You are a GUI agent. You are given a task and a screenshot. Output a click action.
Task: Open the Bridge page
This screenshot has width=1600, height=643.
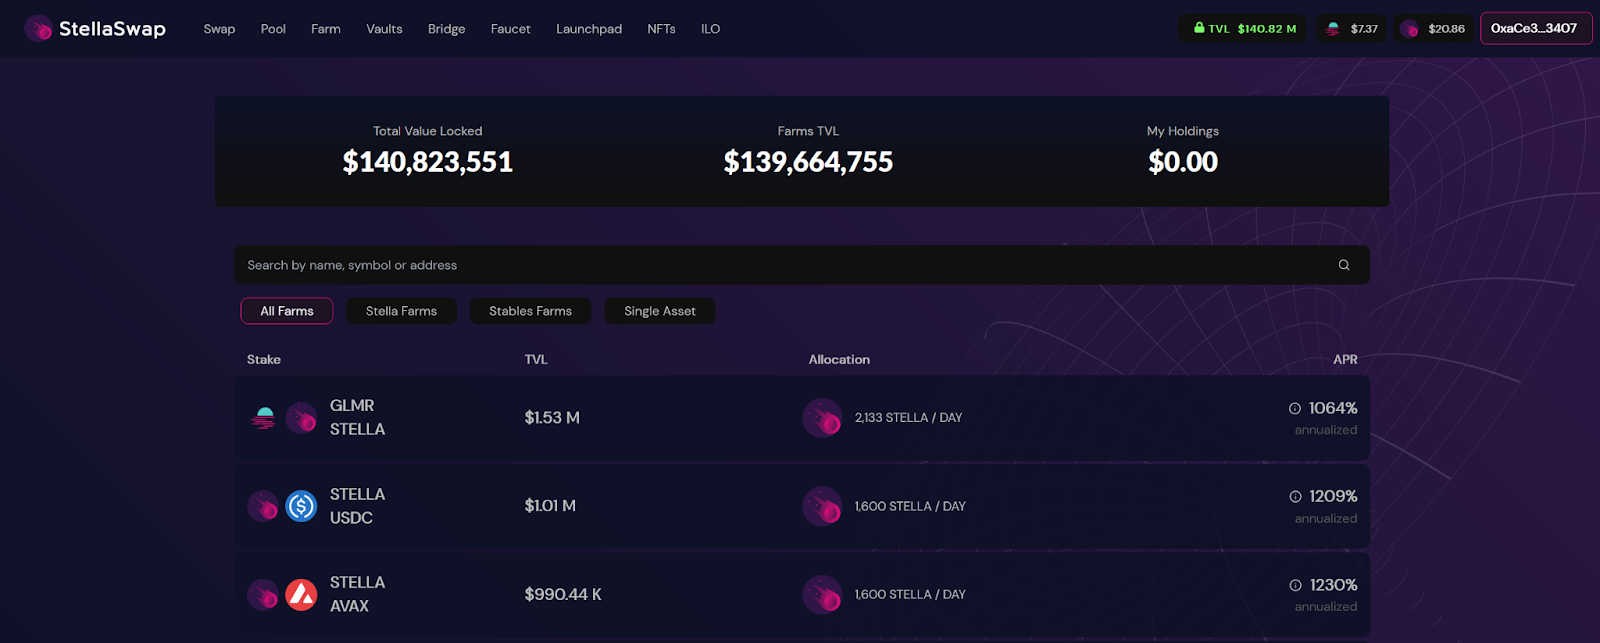point(446,29)
